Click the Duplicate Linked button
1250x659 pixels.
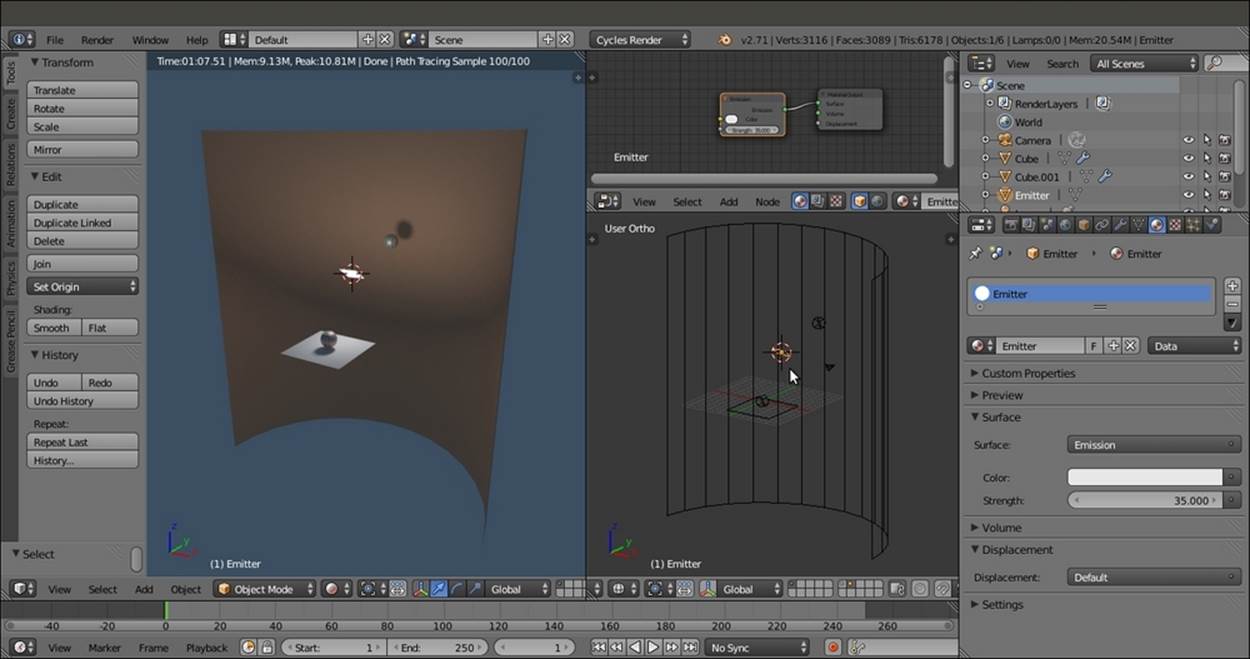tap(82, 223)
